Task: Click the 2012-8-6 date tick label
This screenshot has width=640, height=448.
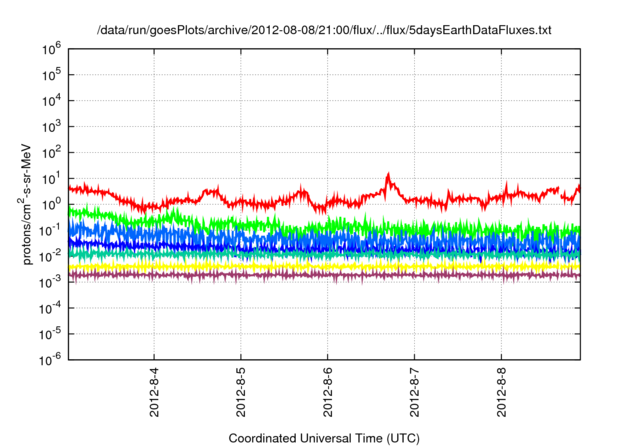Action: [x=328, y=392]
